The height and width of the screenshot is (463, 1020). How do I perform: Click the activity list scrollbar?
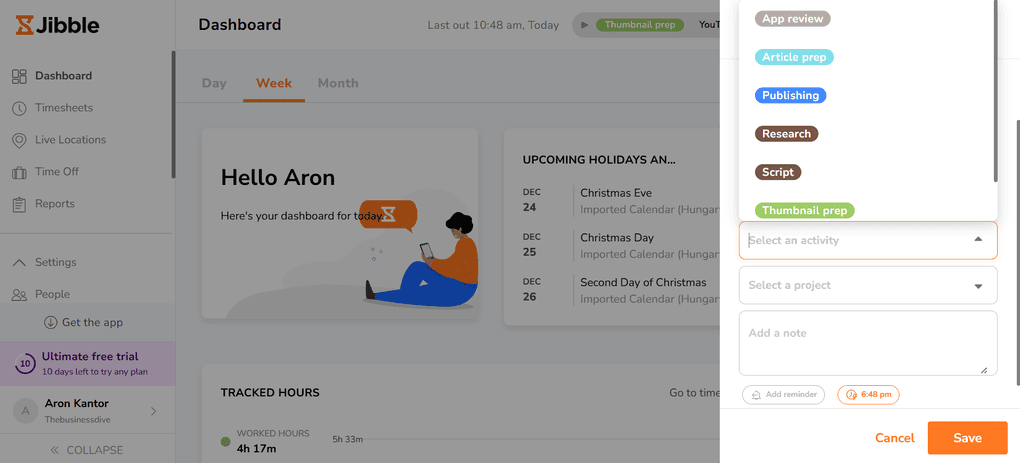[x=995, y=91]
